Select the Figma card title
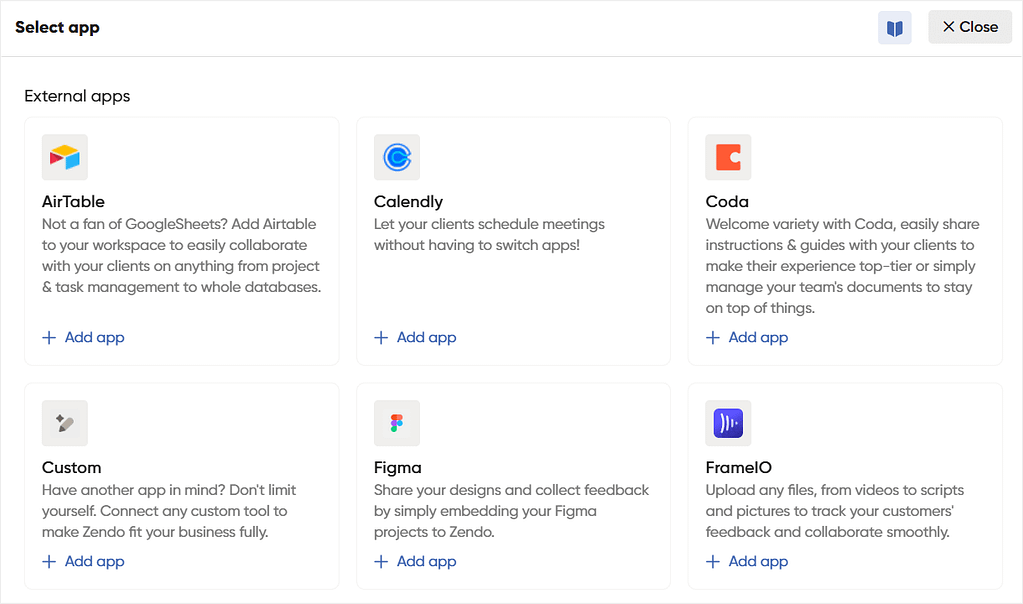The height and width of the screenshot is (604, 1023). (x=397, y=468)
